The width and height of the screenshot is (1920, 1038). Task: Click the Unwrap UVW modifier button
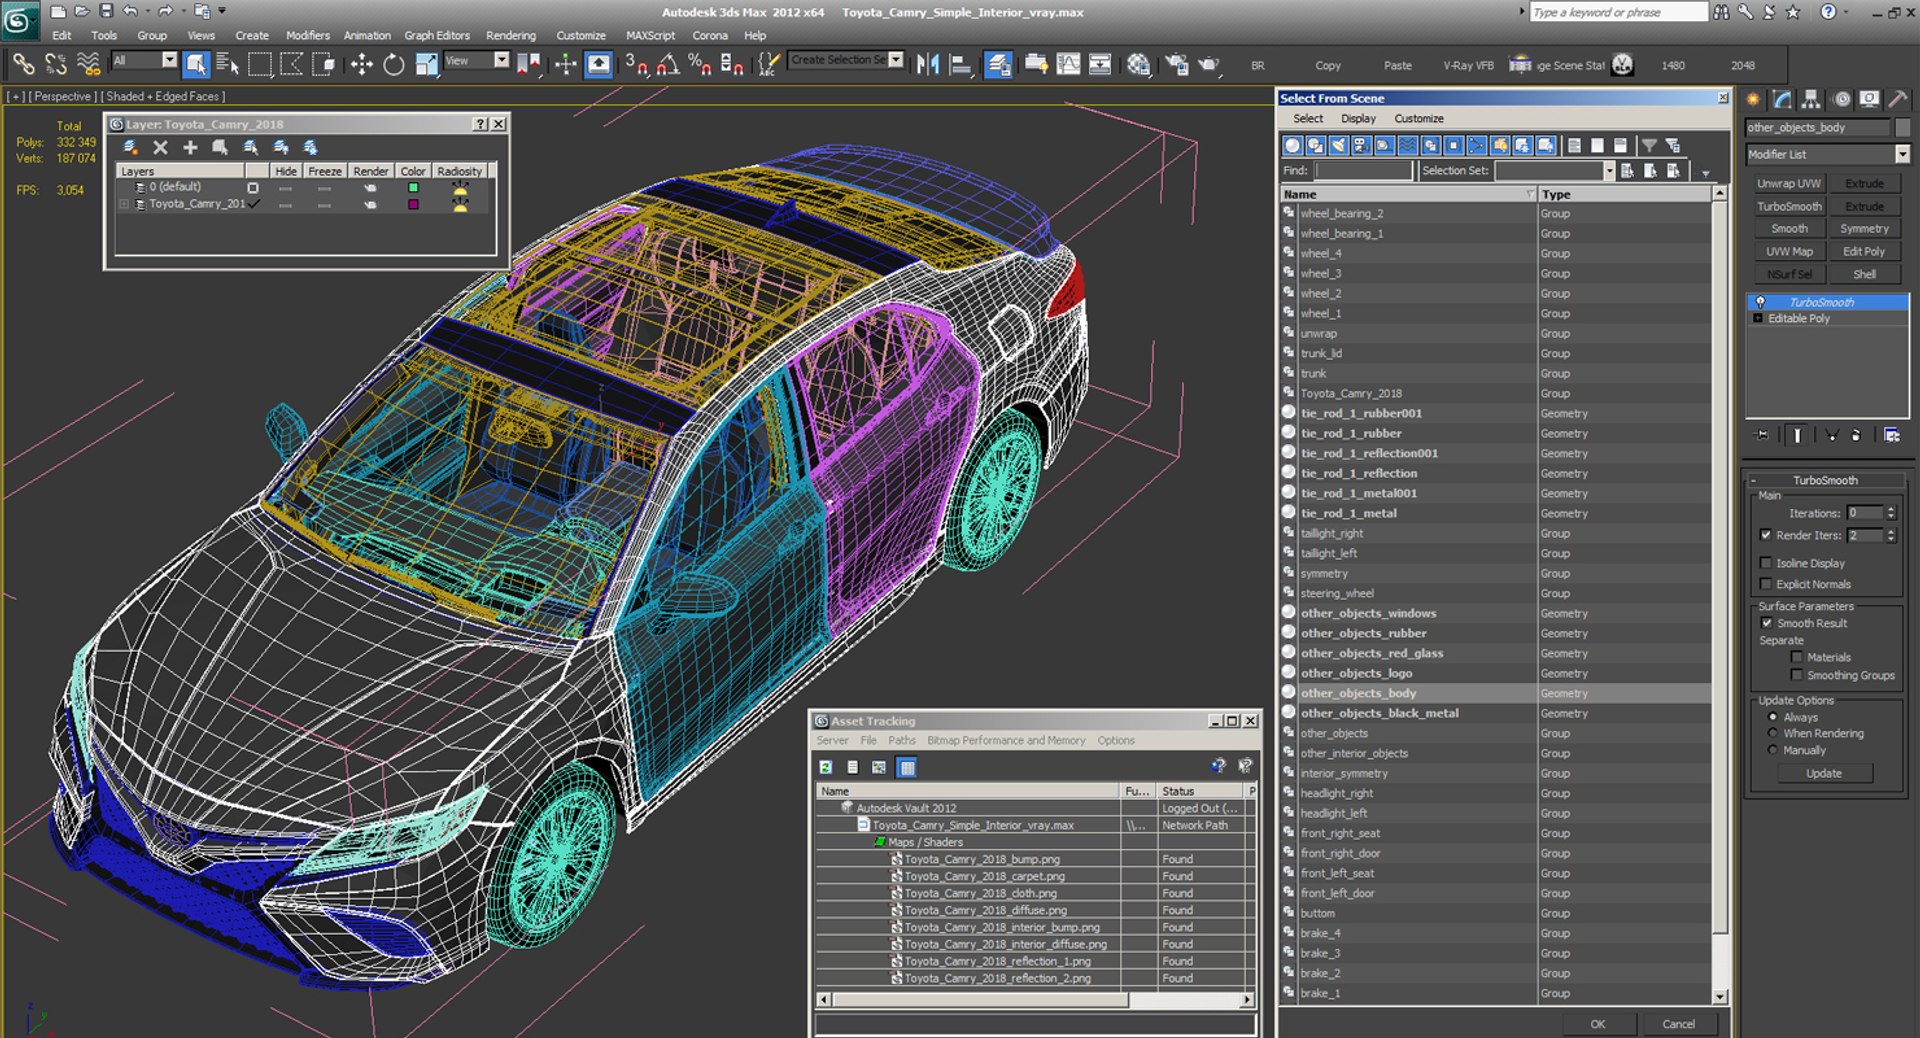[1789, 184]
